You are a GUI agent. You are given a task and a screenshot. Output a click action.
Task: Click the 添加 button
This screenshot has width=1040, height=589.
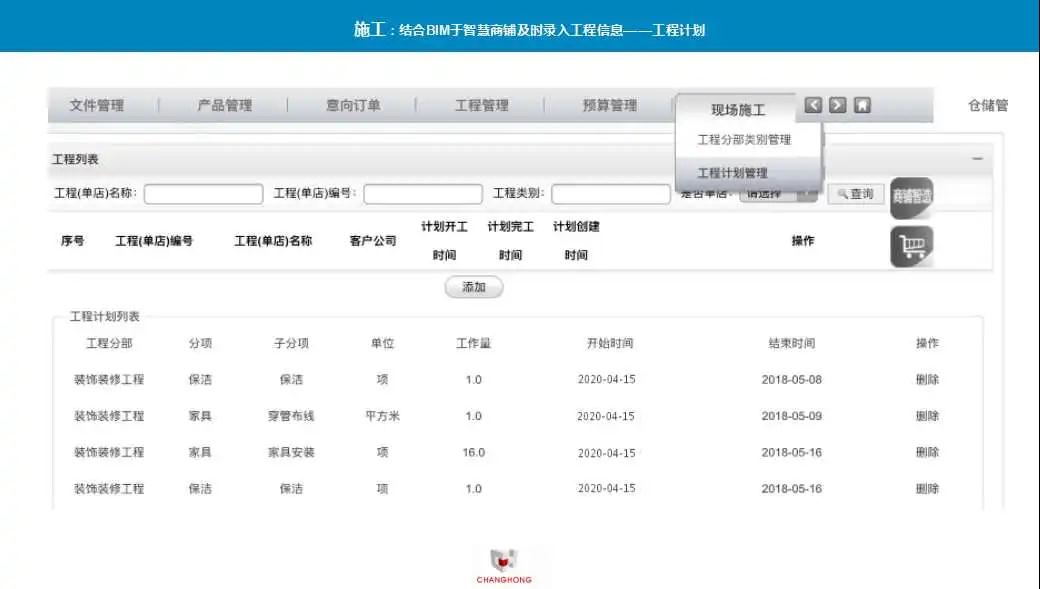pyautogui.click(x=472, y=287)
